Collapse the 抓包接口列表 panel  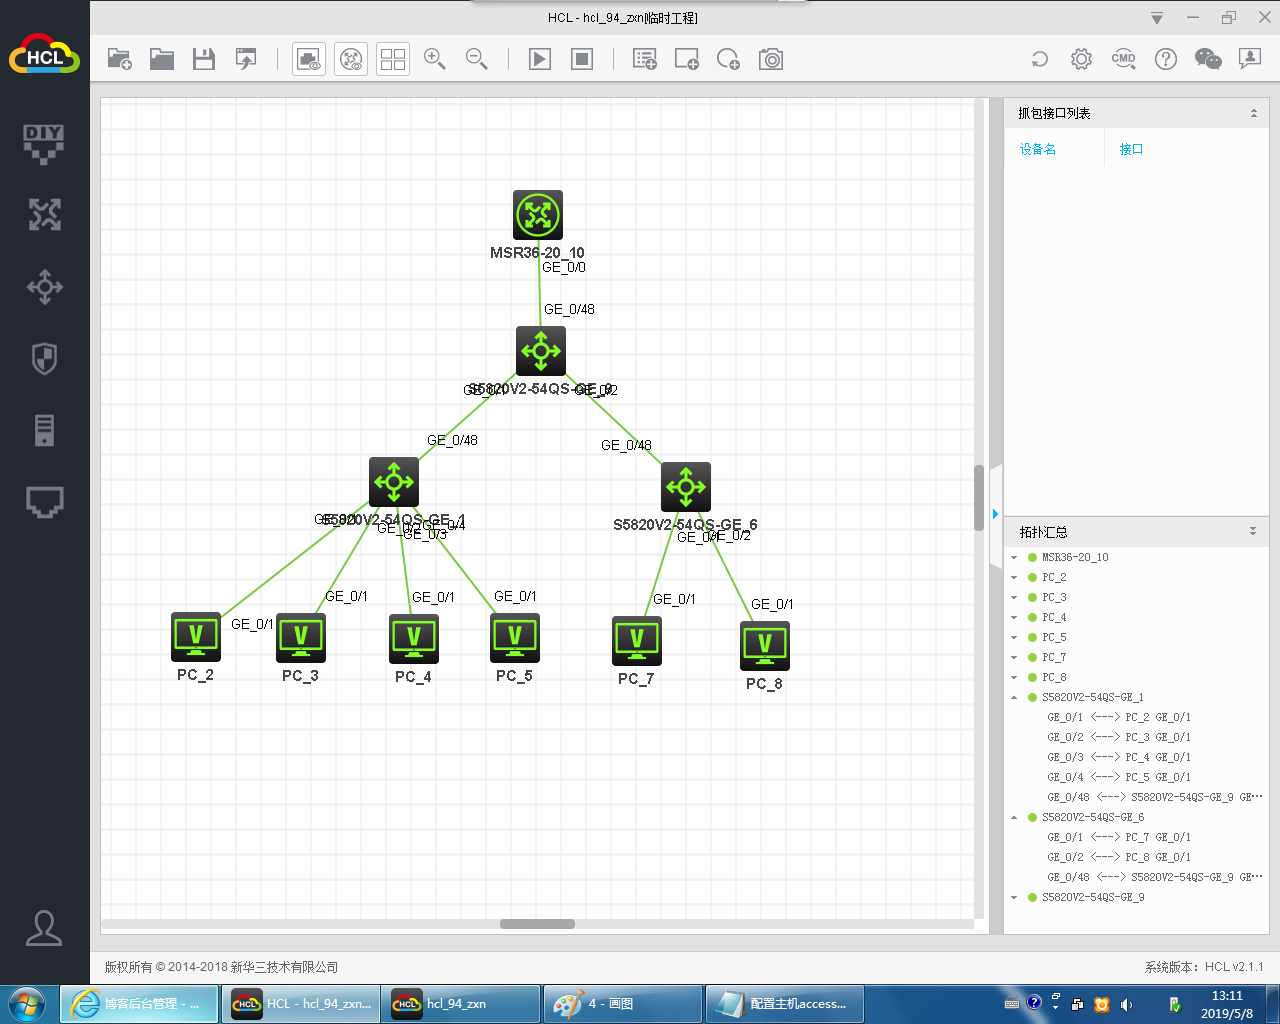click(1254, 113)
